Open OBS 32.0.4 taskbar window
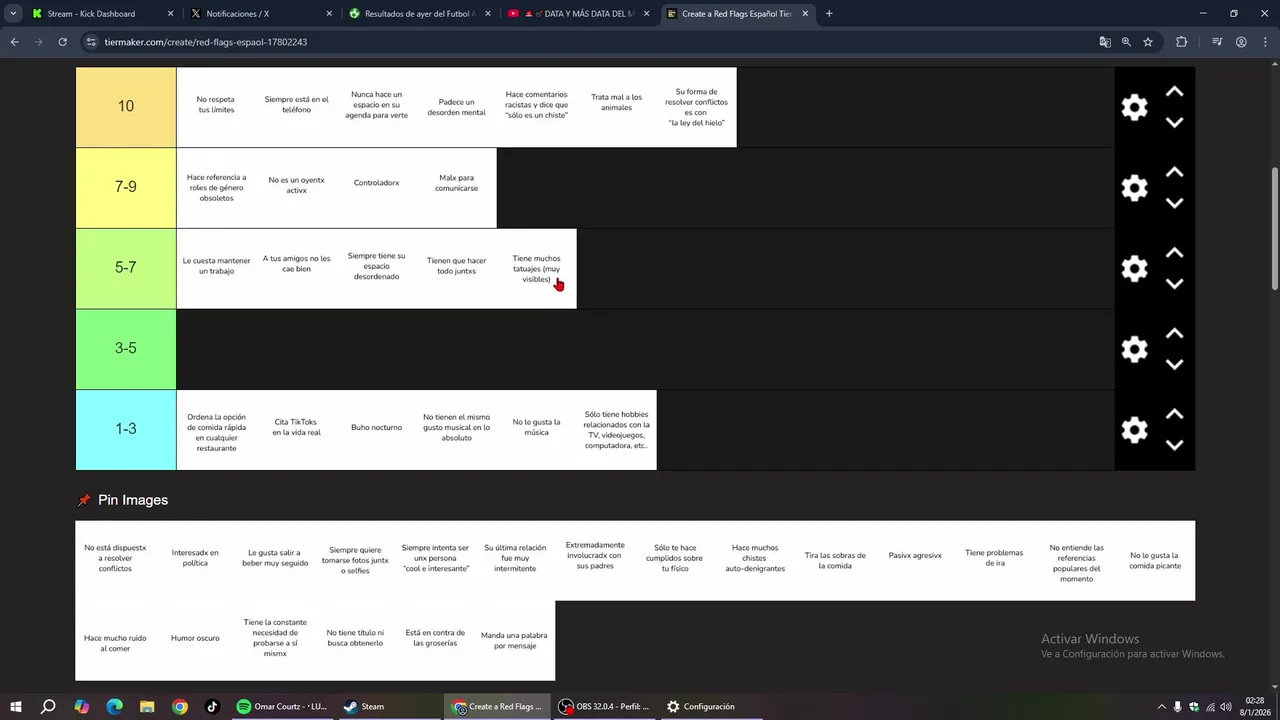The height and width of the screenshot is (720, 1280). [604, 707]
